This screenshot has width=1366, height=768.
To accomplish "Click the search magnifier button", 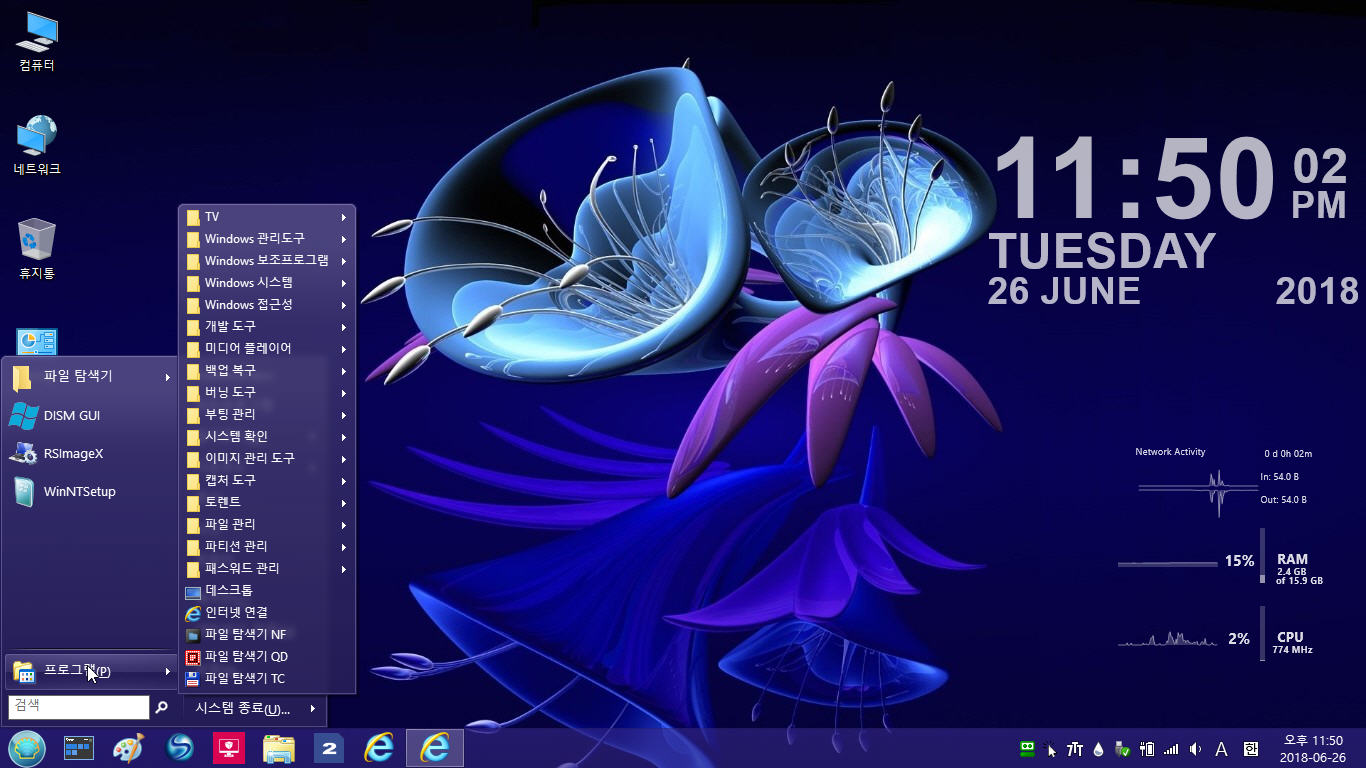I will pyautogui.click(x=161, y=707).
